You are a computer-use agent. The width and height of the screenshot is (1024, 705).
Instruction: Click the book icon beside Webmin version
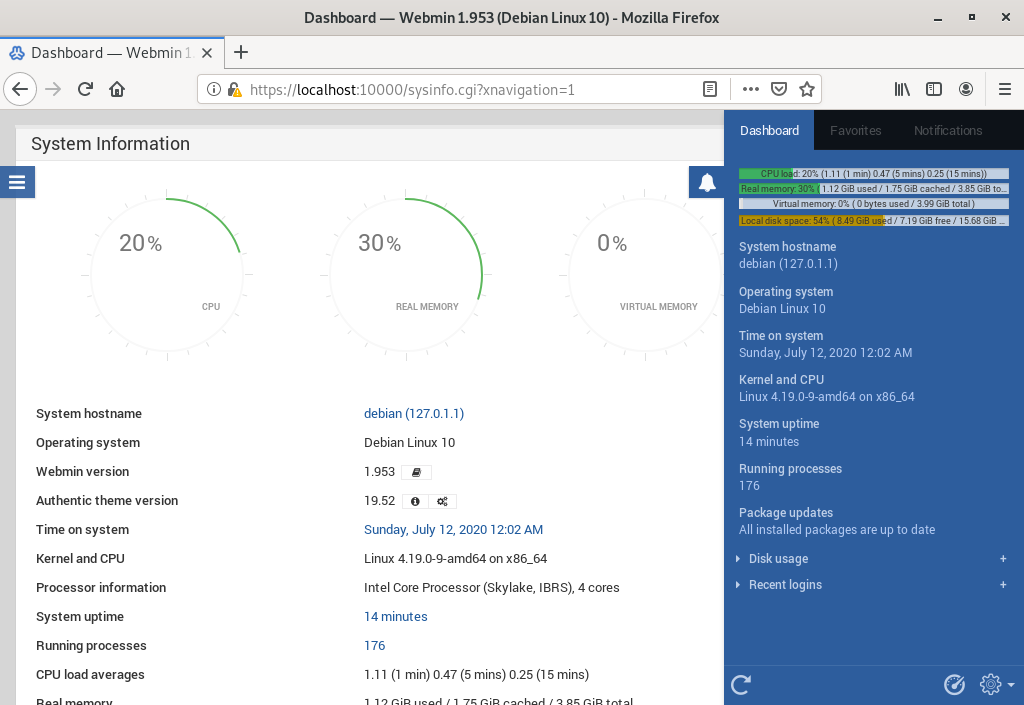pyautogui.click(x=417, y=472)
